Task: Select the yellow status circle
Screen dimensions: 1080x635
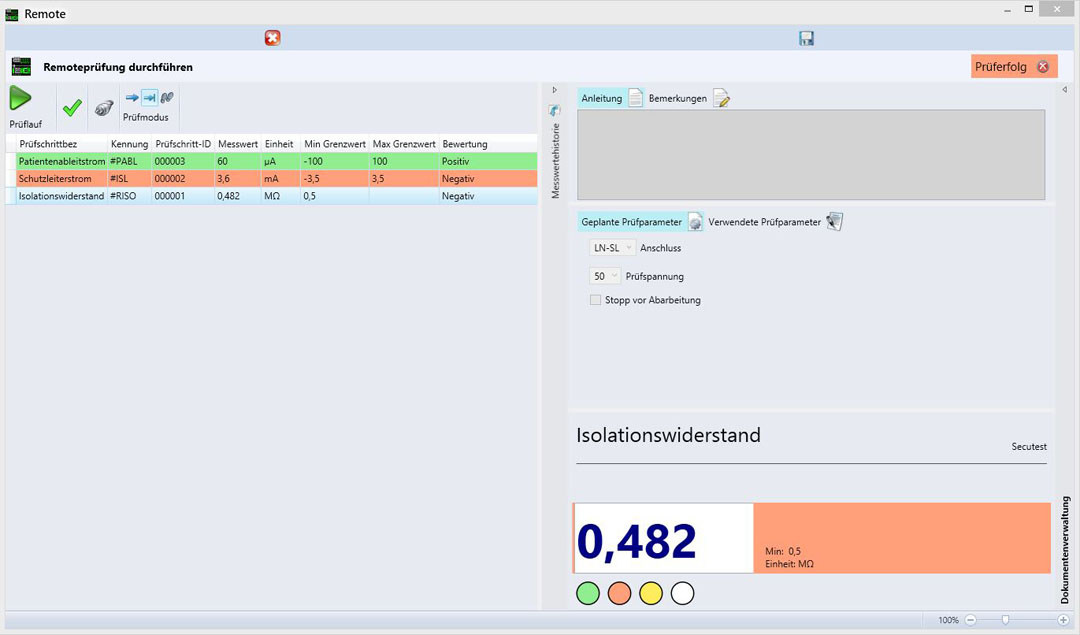Action: coord(651,593)
